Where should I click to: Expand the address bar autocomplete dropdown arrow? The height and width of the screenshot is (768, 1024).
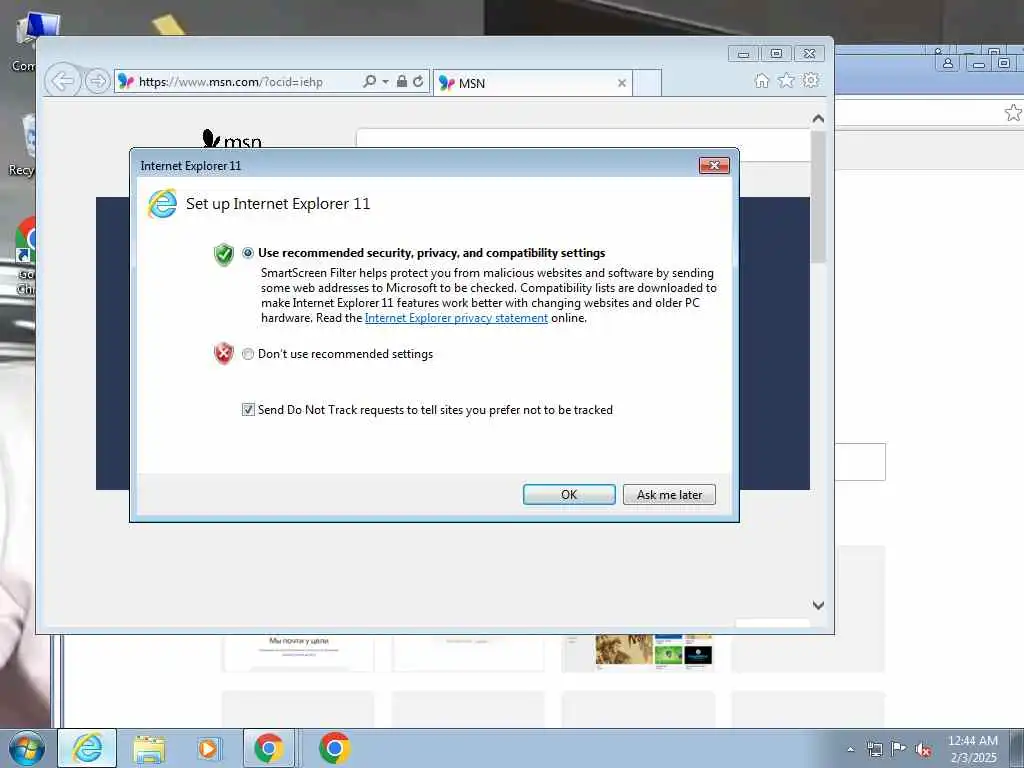tap(385, 82)
